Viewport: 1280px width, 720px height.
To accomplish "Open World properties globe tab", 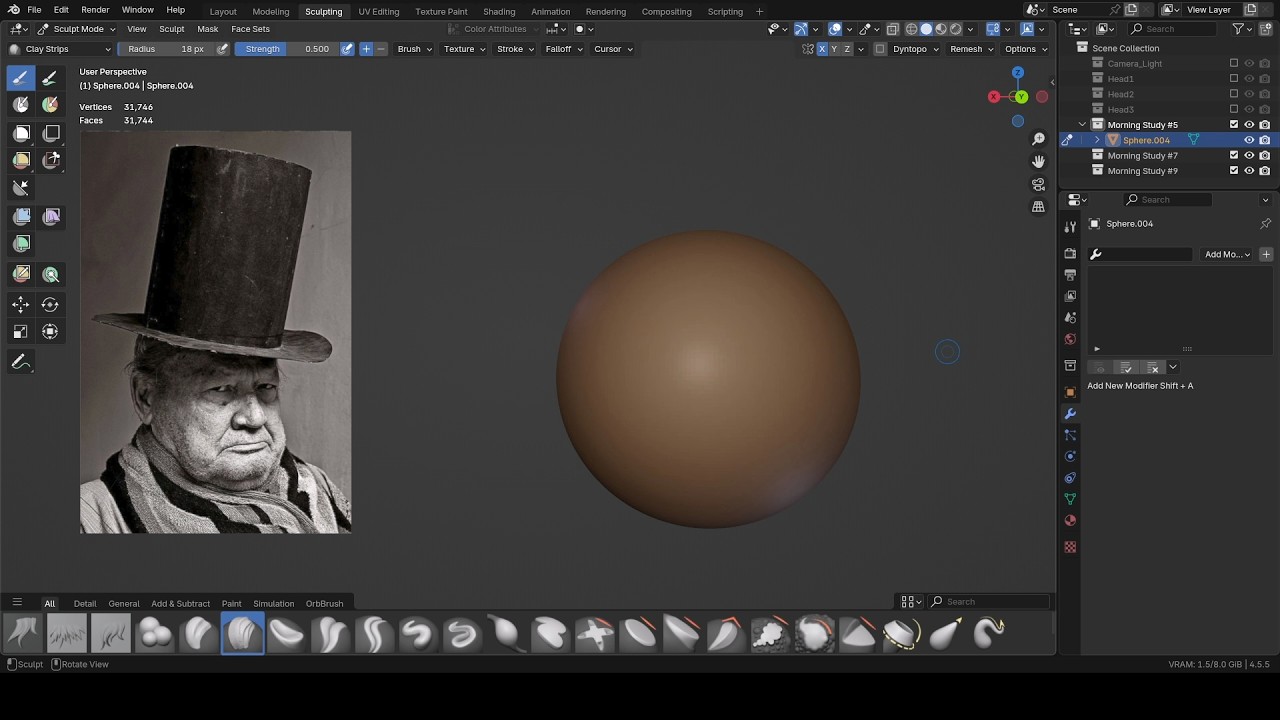I will tap(1070, 339).
